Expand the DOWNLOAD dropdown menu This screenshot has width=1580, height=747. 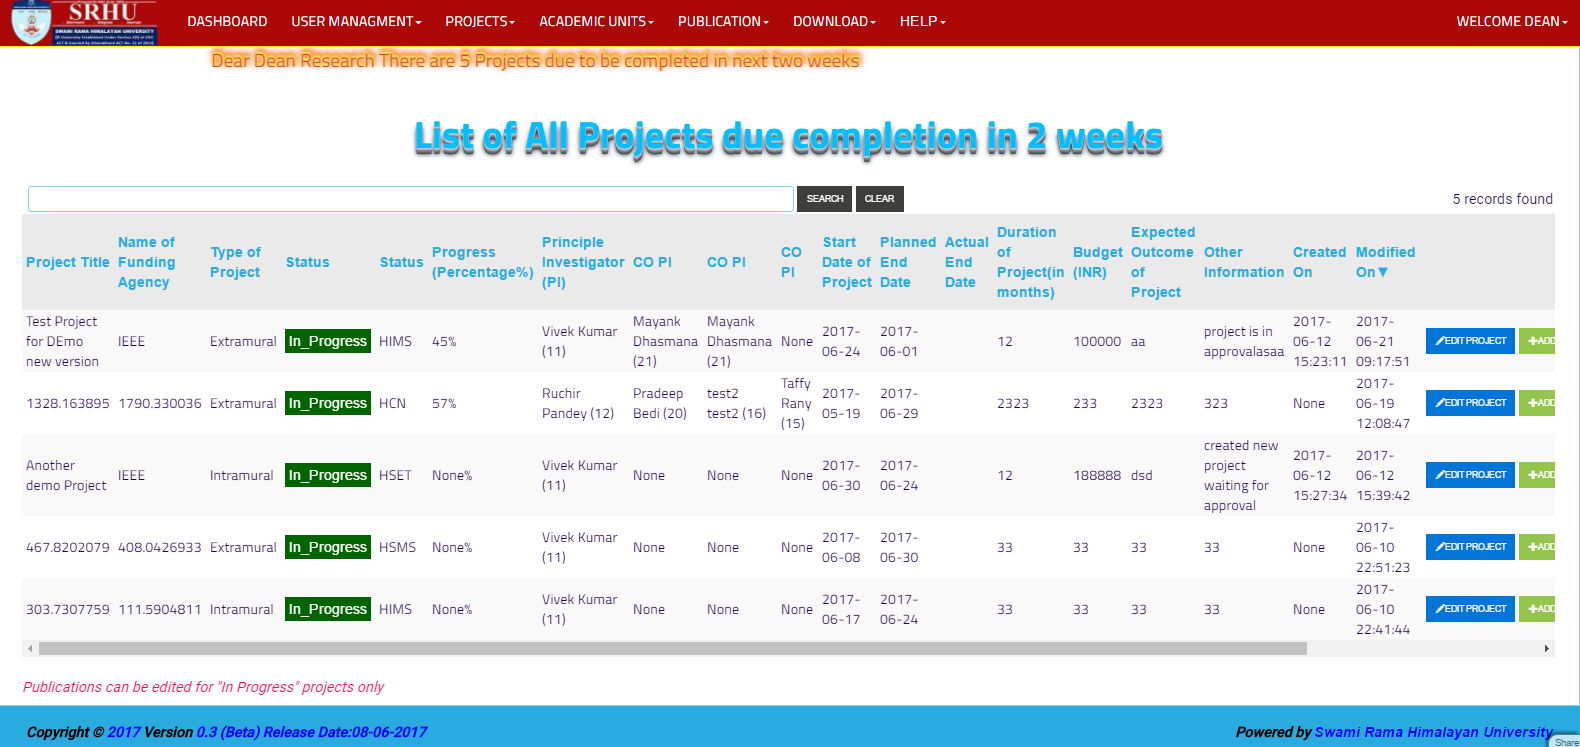(834, 21)
